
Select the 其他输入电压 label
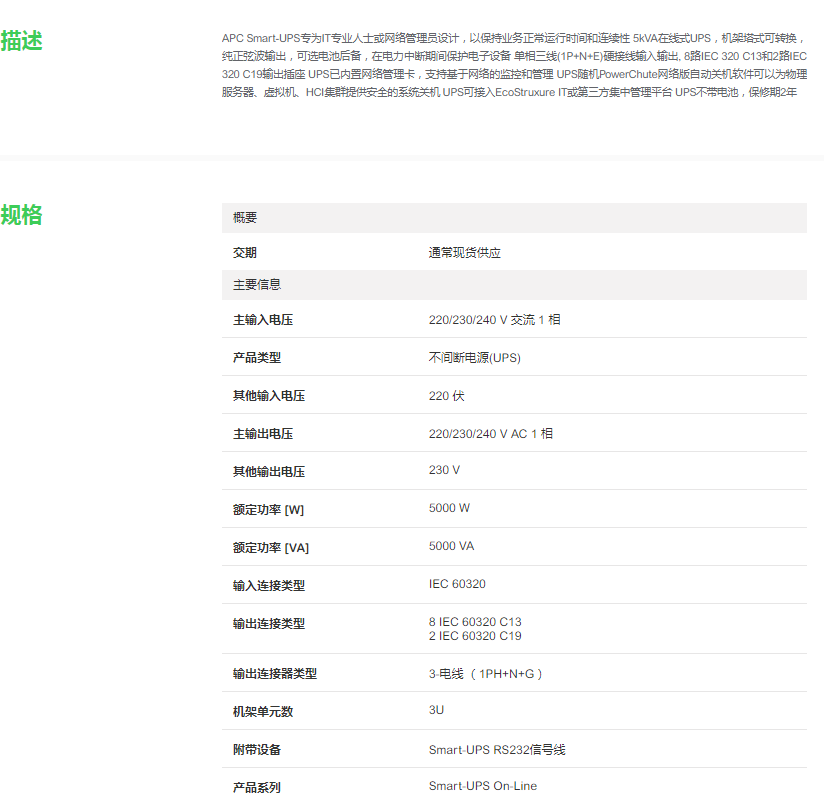(x=269, y=396)
